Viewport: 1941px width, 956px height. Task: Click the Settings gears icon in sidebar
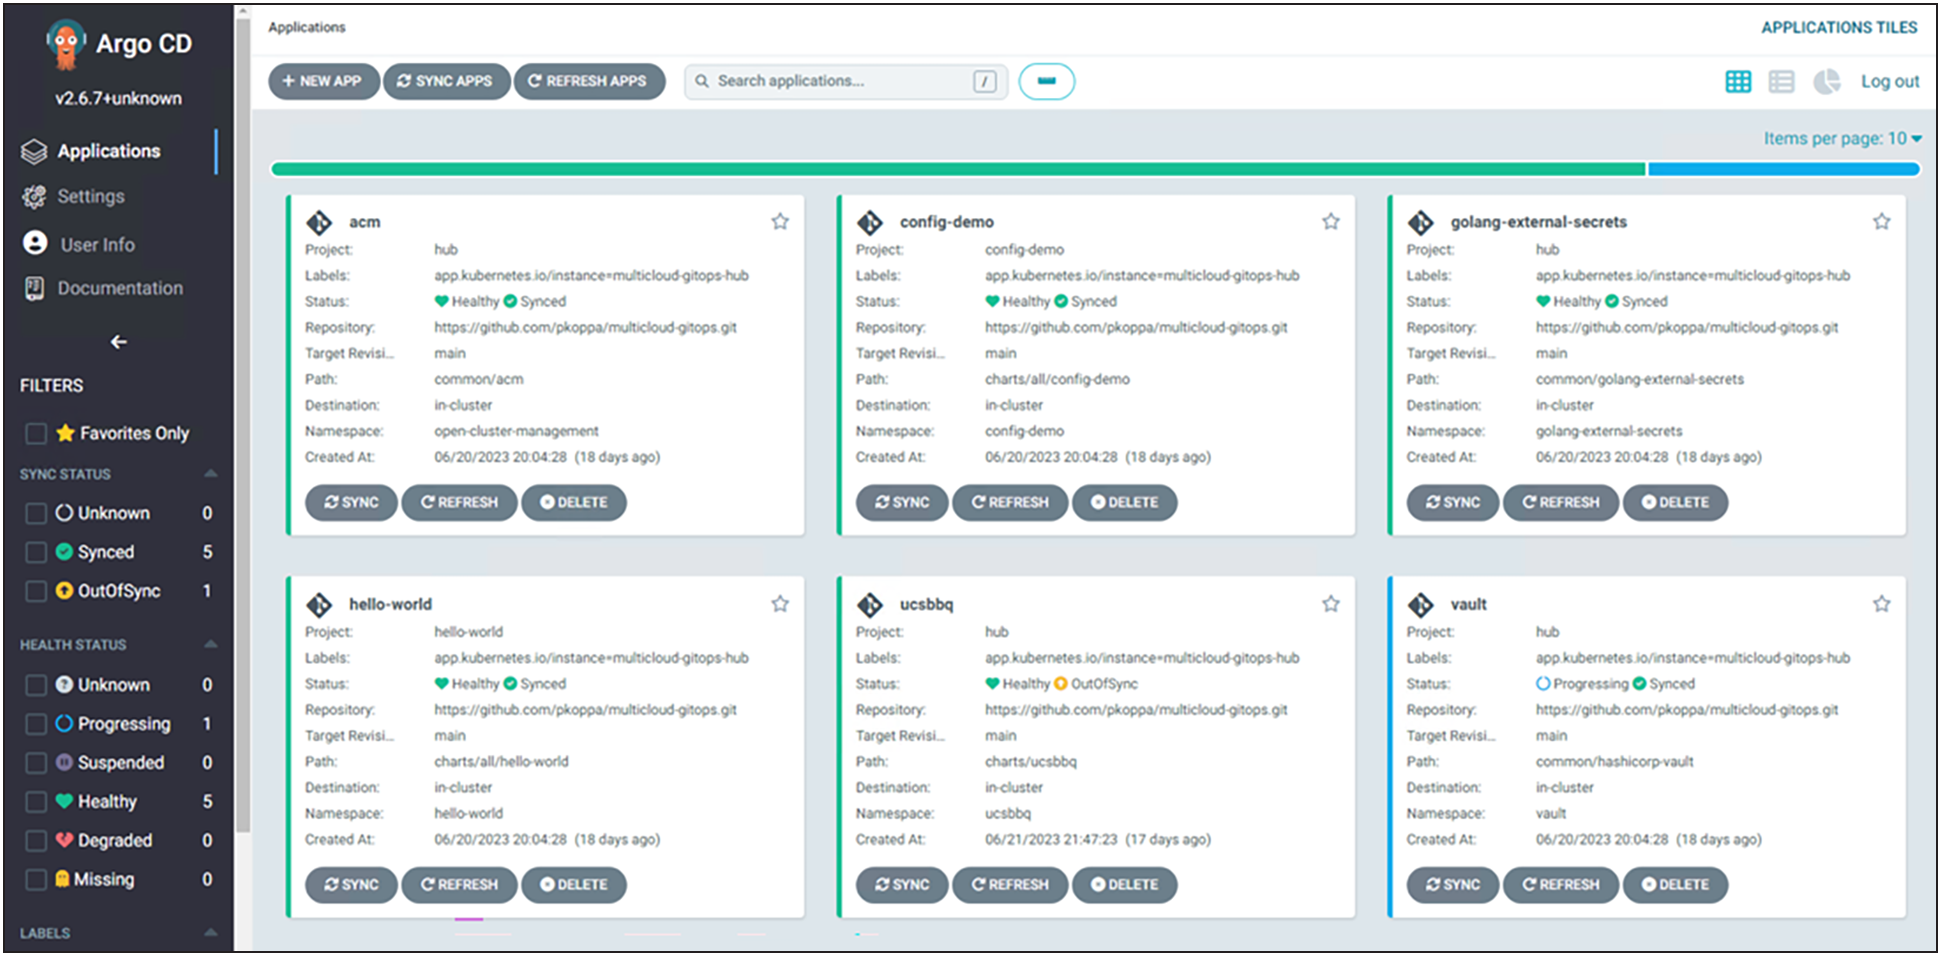[x=34, y=197]
